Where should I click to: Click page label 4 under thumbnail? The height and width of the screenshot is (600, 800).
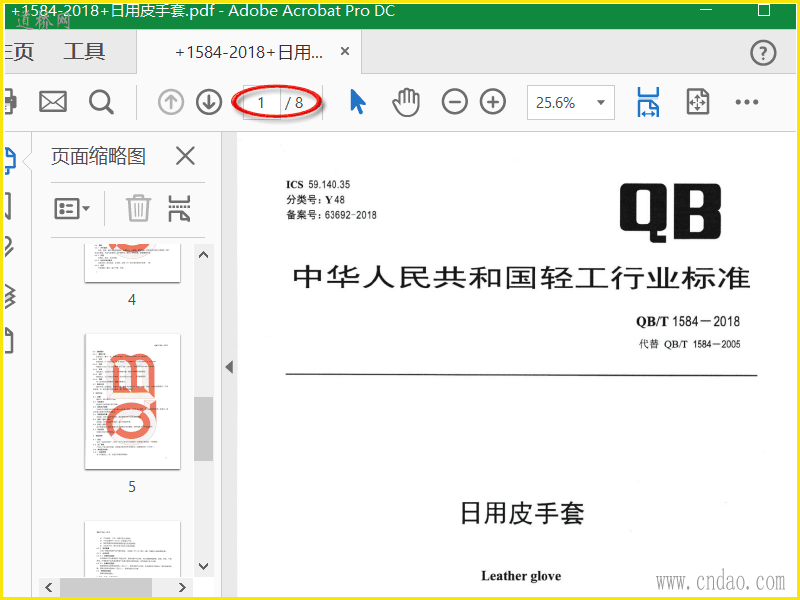click(x=132, y=299)
